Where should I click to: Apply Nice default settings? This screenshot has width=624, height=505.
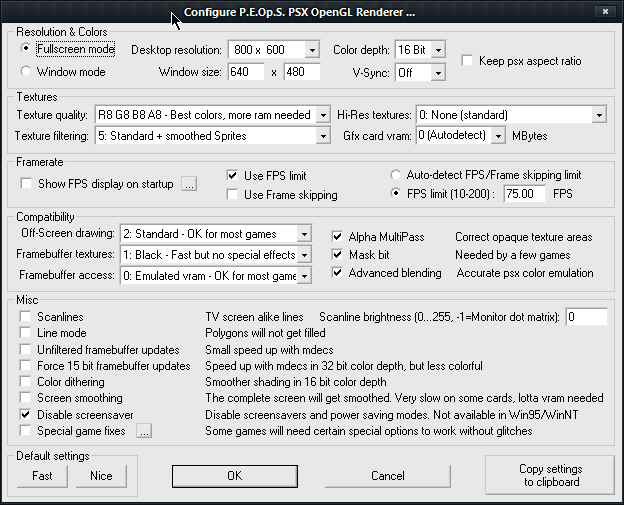point(101,476)
